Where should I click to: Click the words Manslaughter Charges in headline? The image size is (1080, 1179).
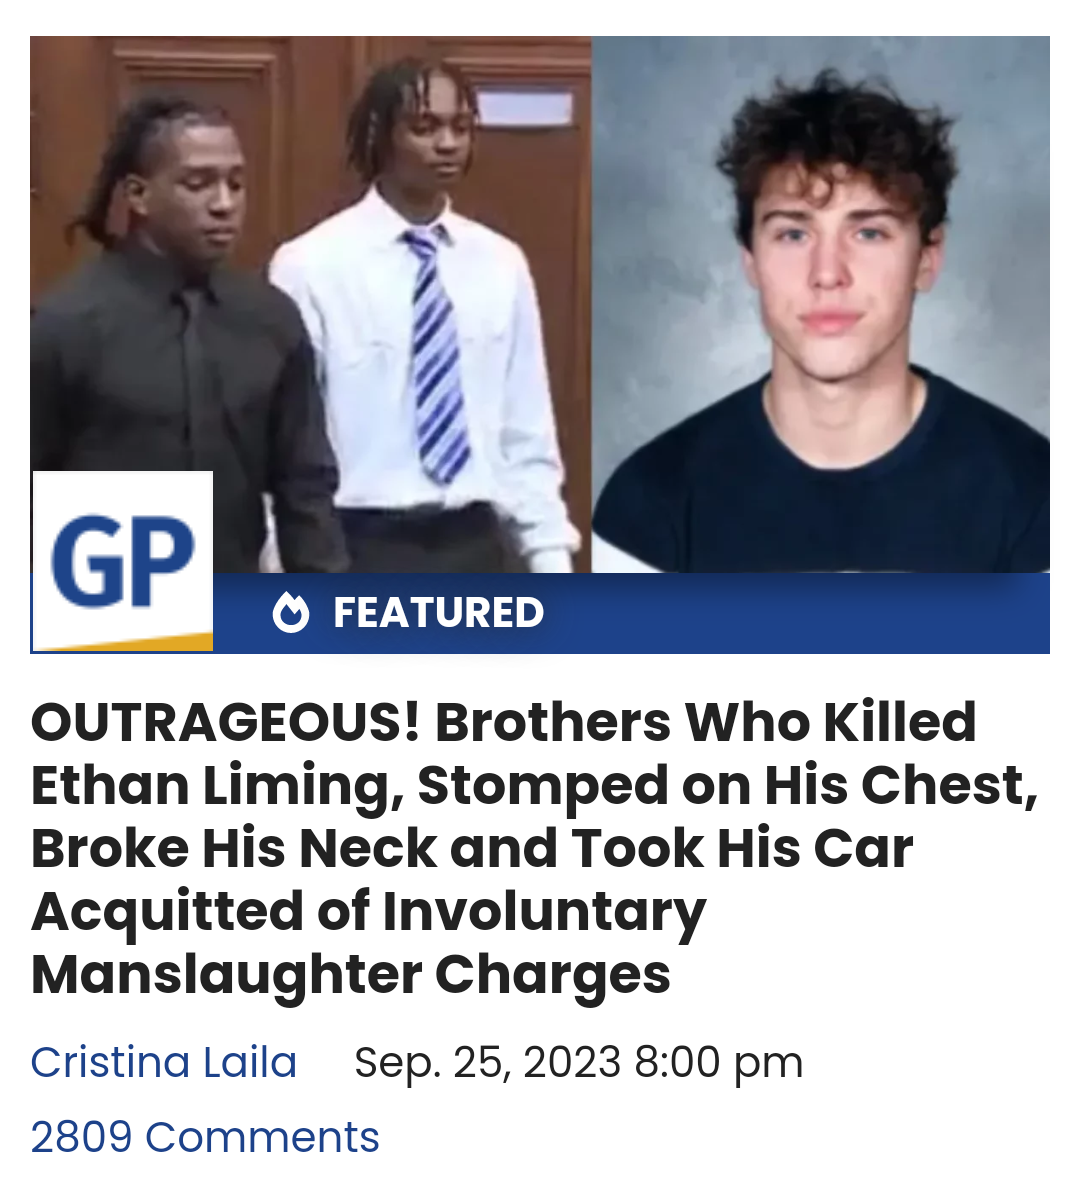pos(350,974)
